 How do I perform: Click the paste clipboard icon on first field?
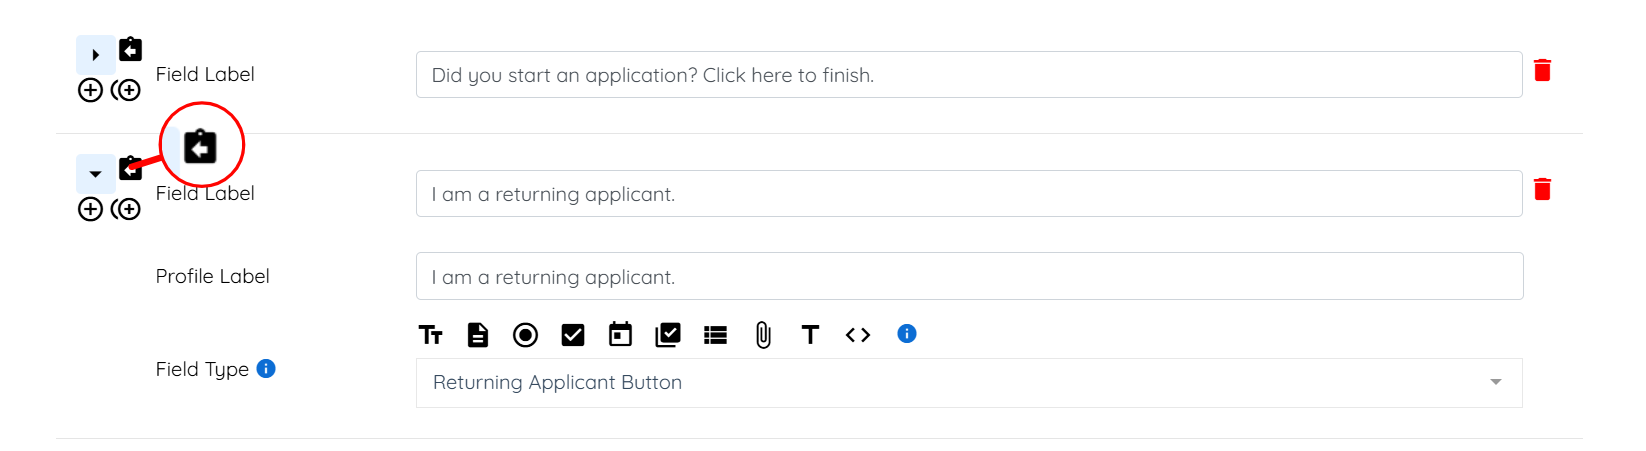pyautogui.click(x=131, y=49)
